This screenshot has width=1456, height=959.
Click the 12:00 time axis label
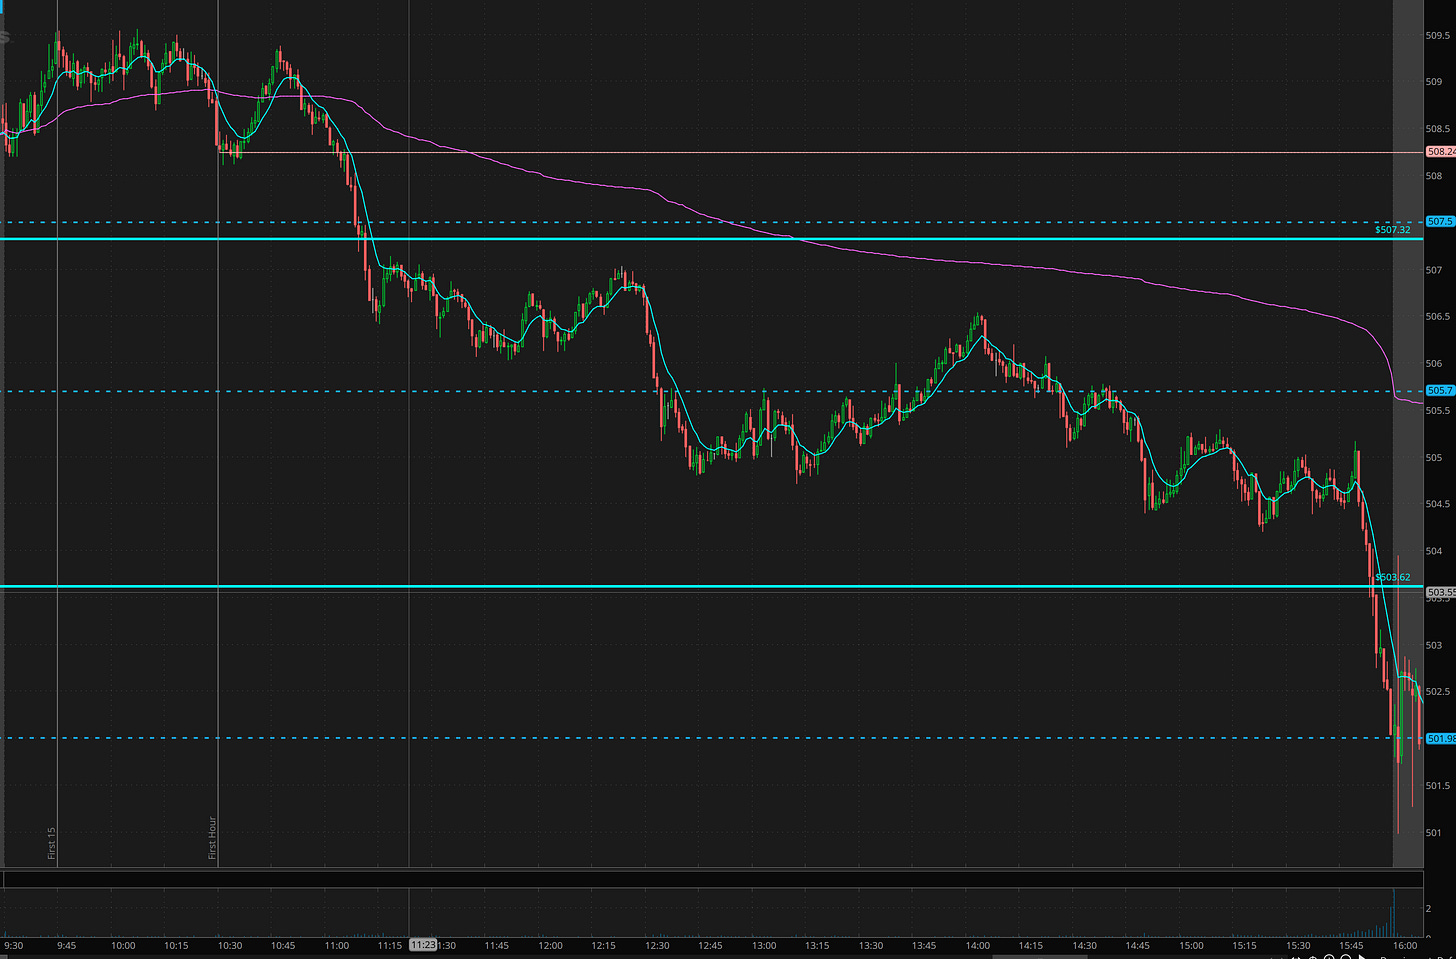pyautogui.click(x=550, y=946)
